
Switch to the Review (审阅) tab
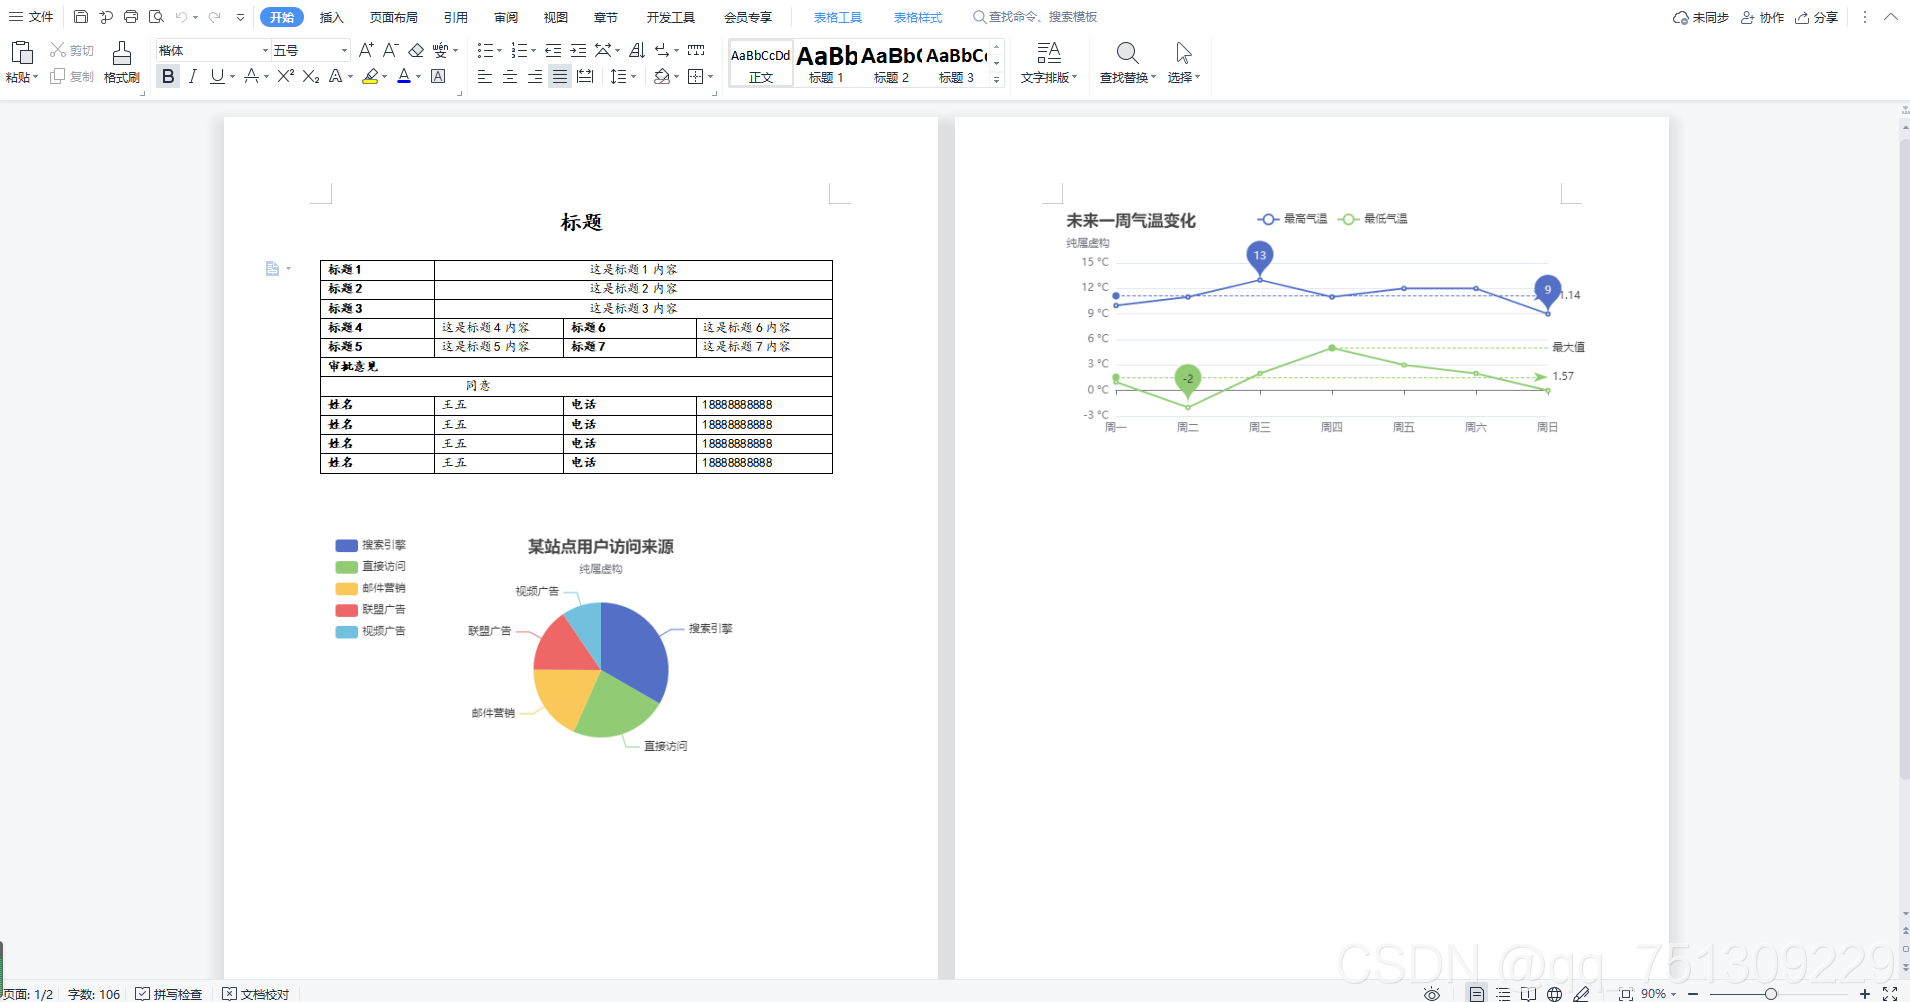(506, 17)
